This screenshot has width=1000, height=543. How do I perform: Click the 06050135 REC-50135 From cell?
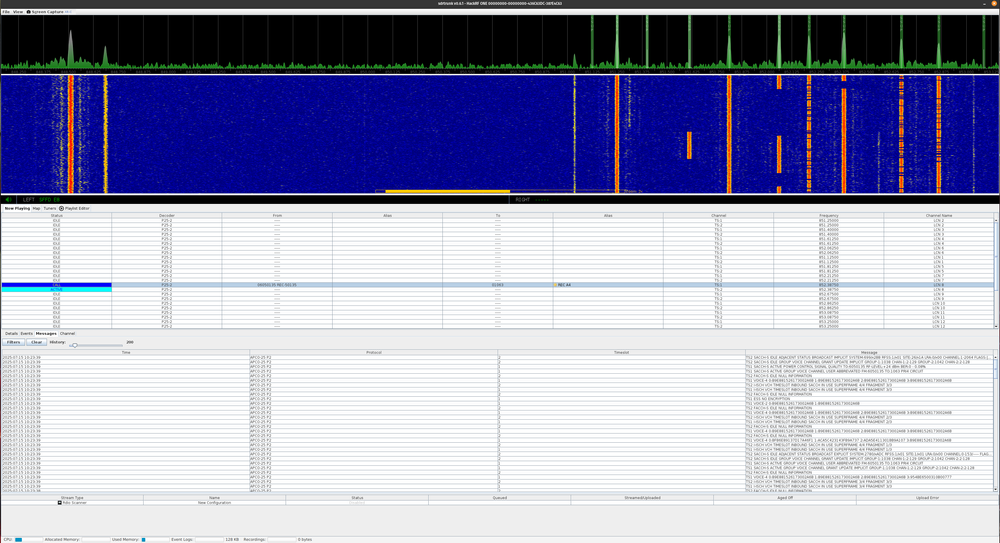(277, 285)
